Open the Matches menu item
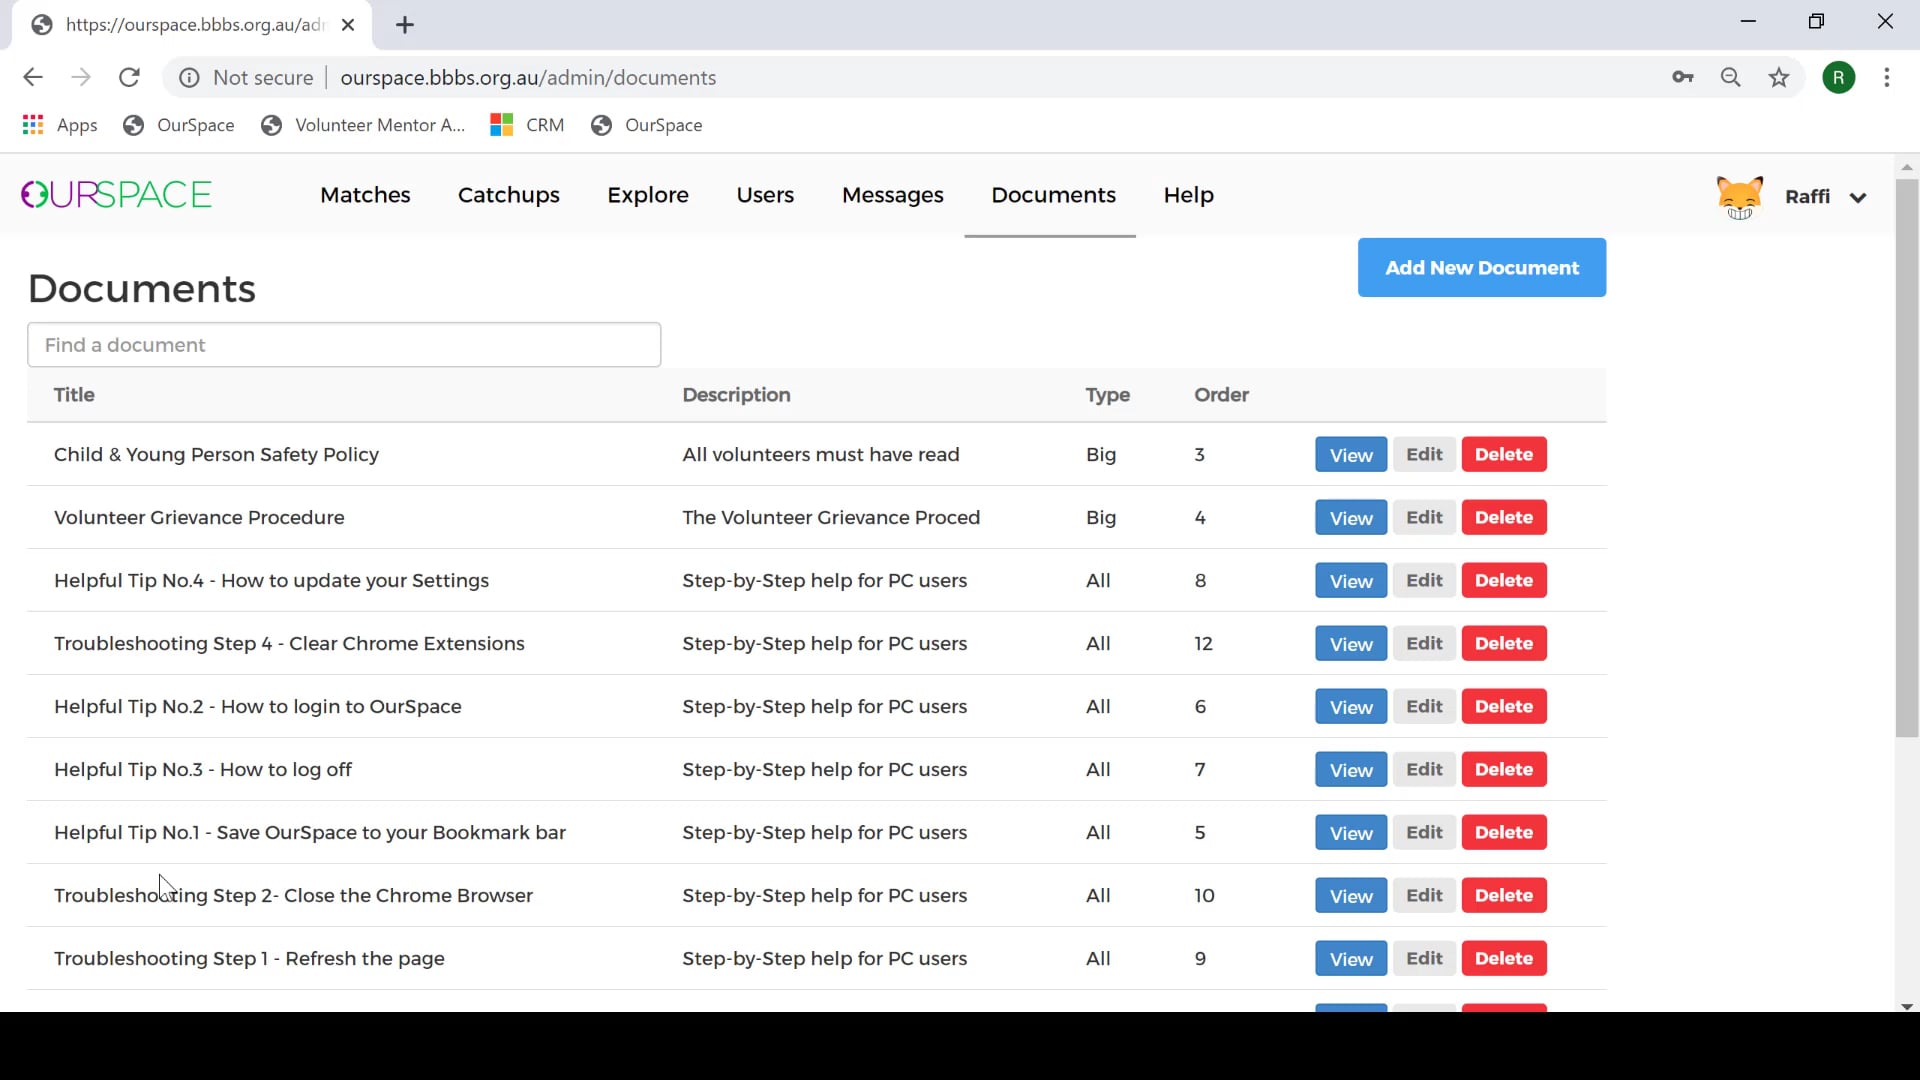This screenshot has width=1920, height=1080. click(x=365, y=195)
